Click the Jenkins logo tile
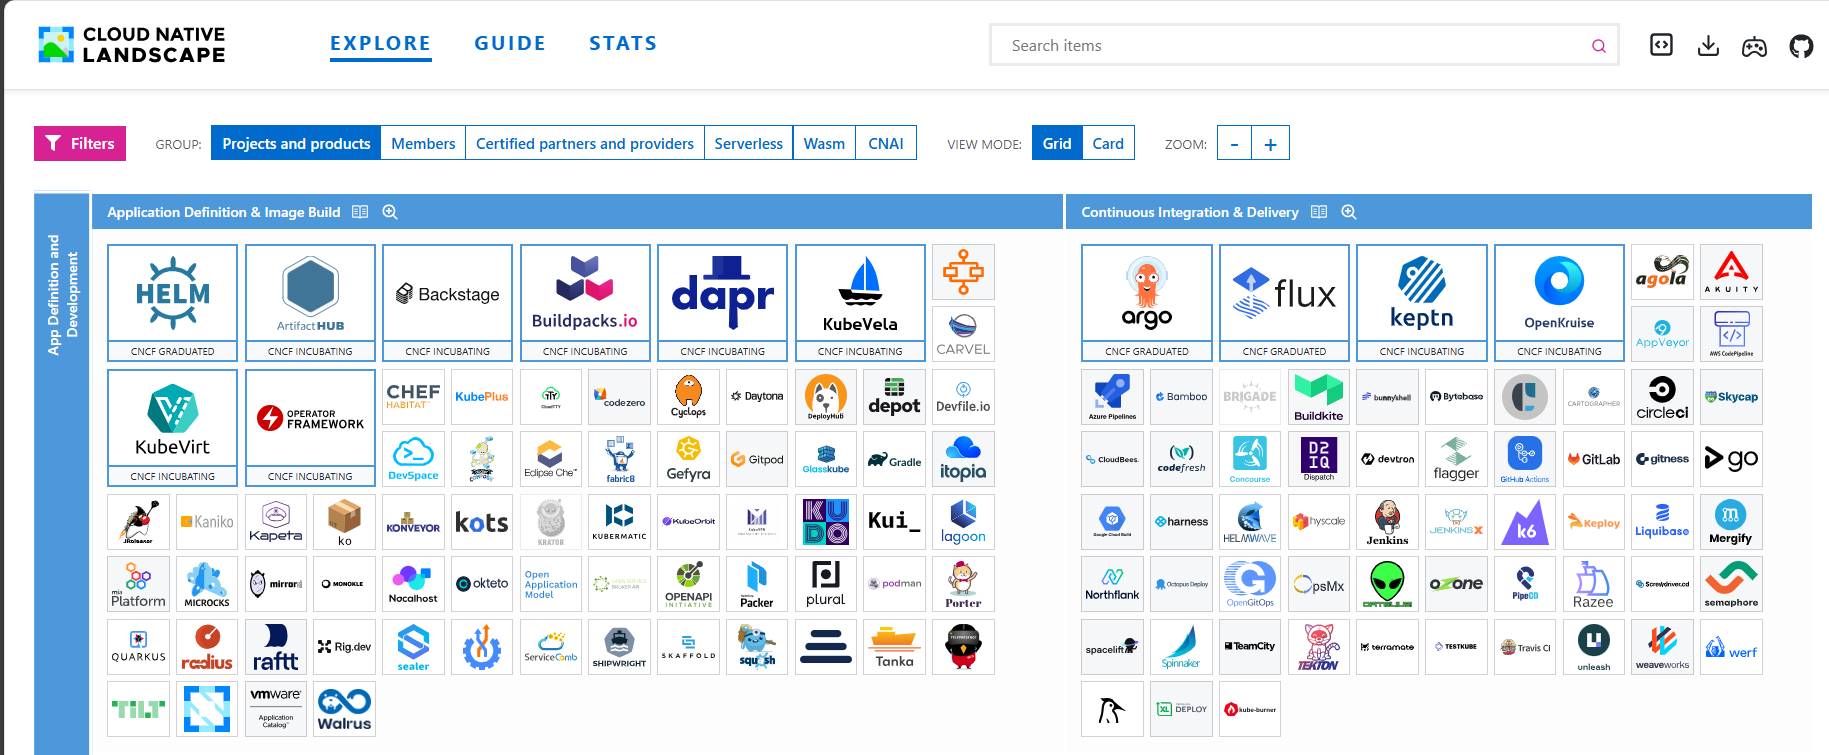The image size is (1829, 755). (1387, 522)
